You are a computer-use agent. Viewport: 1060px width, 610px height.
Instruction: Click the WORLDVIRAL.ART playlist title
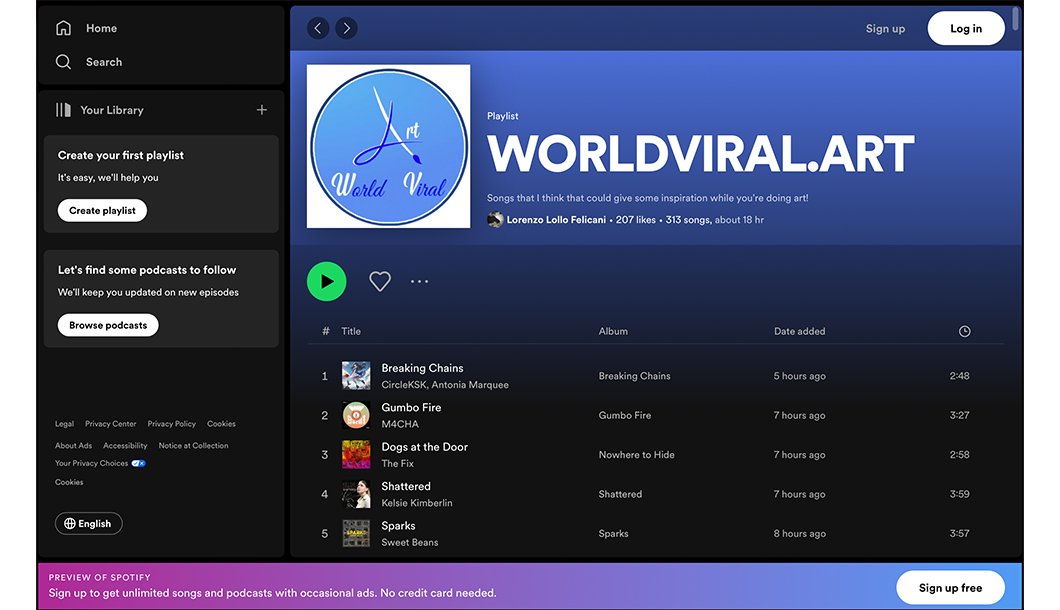700,154
